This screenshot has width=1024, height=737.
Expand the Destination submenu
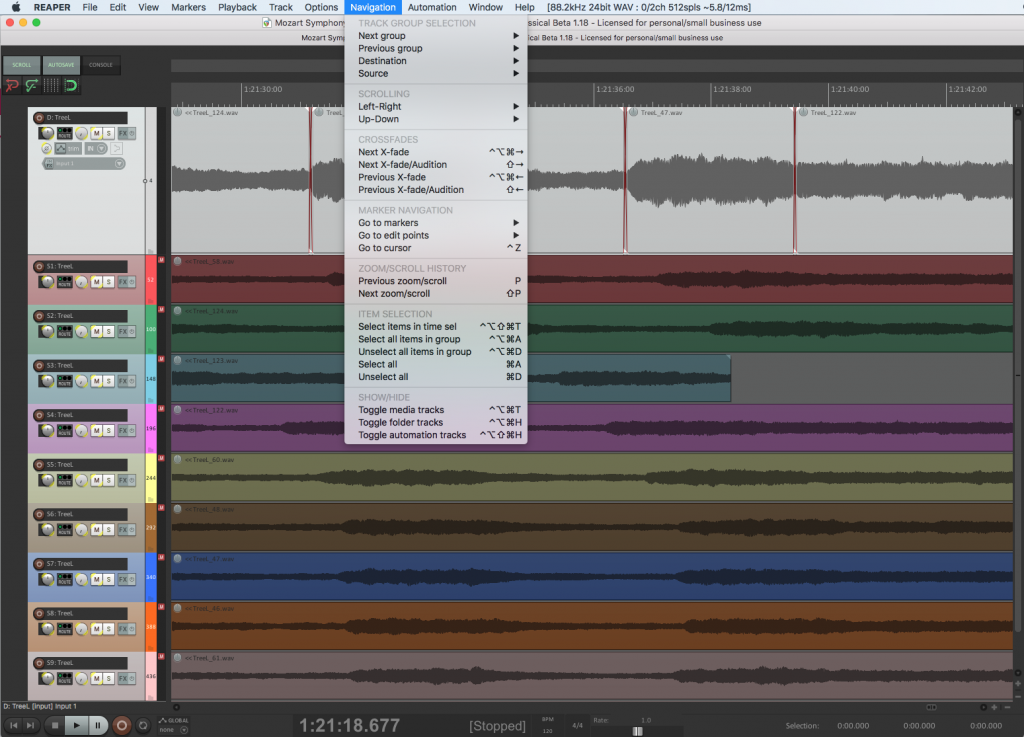tap(436, 61)
